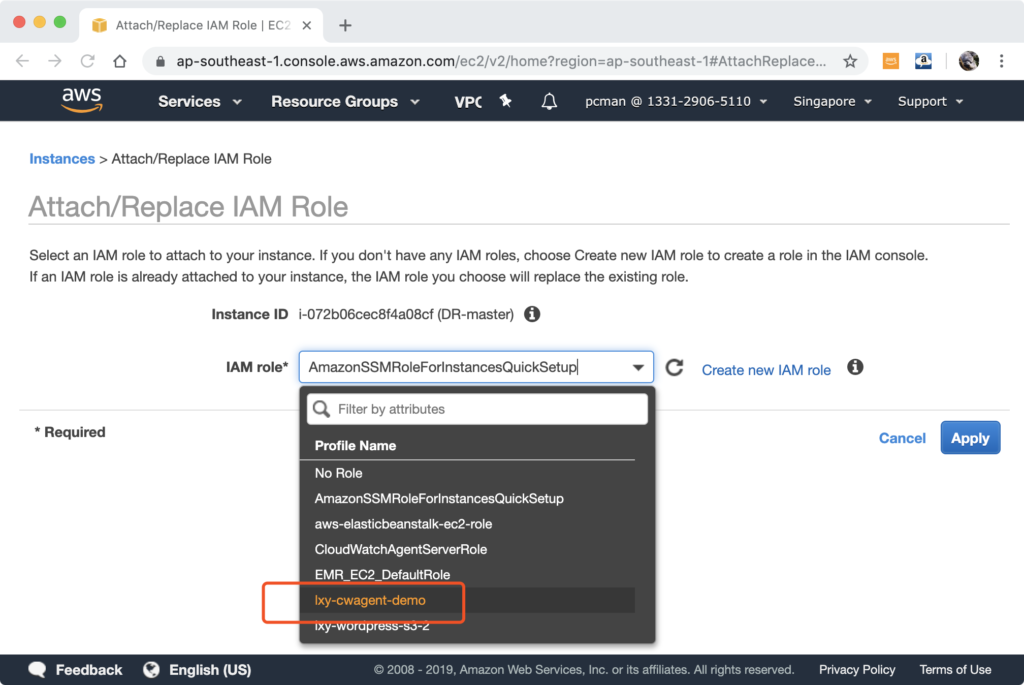Screen dimensions: 1024x685
Task: Go back to Instances breadcrumb
Action: click(62, 159)
